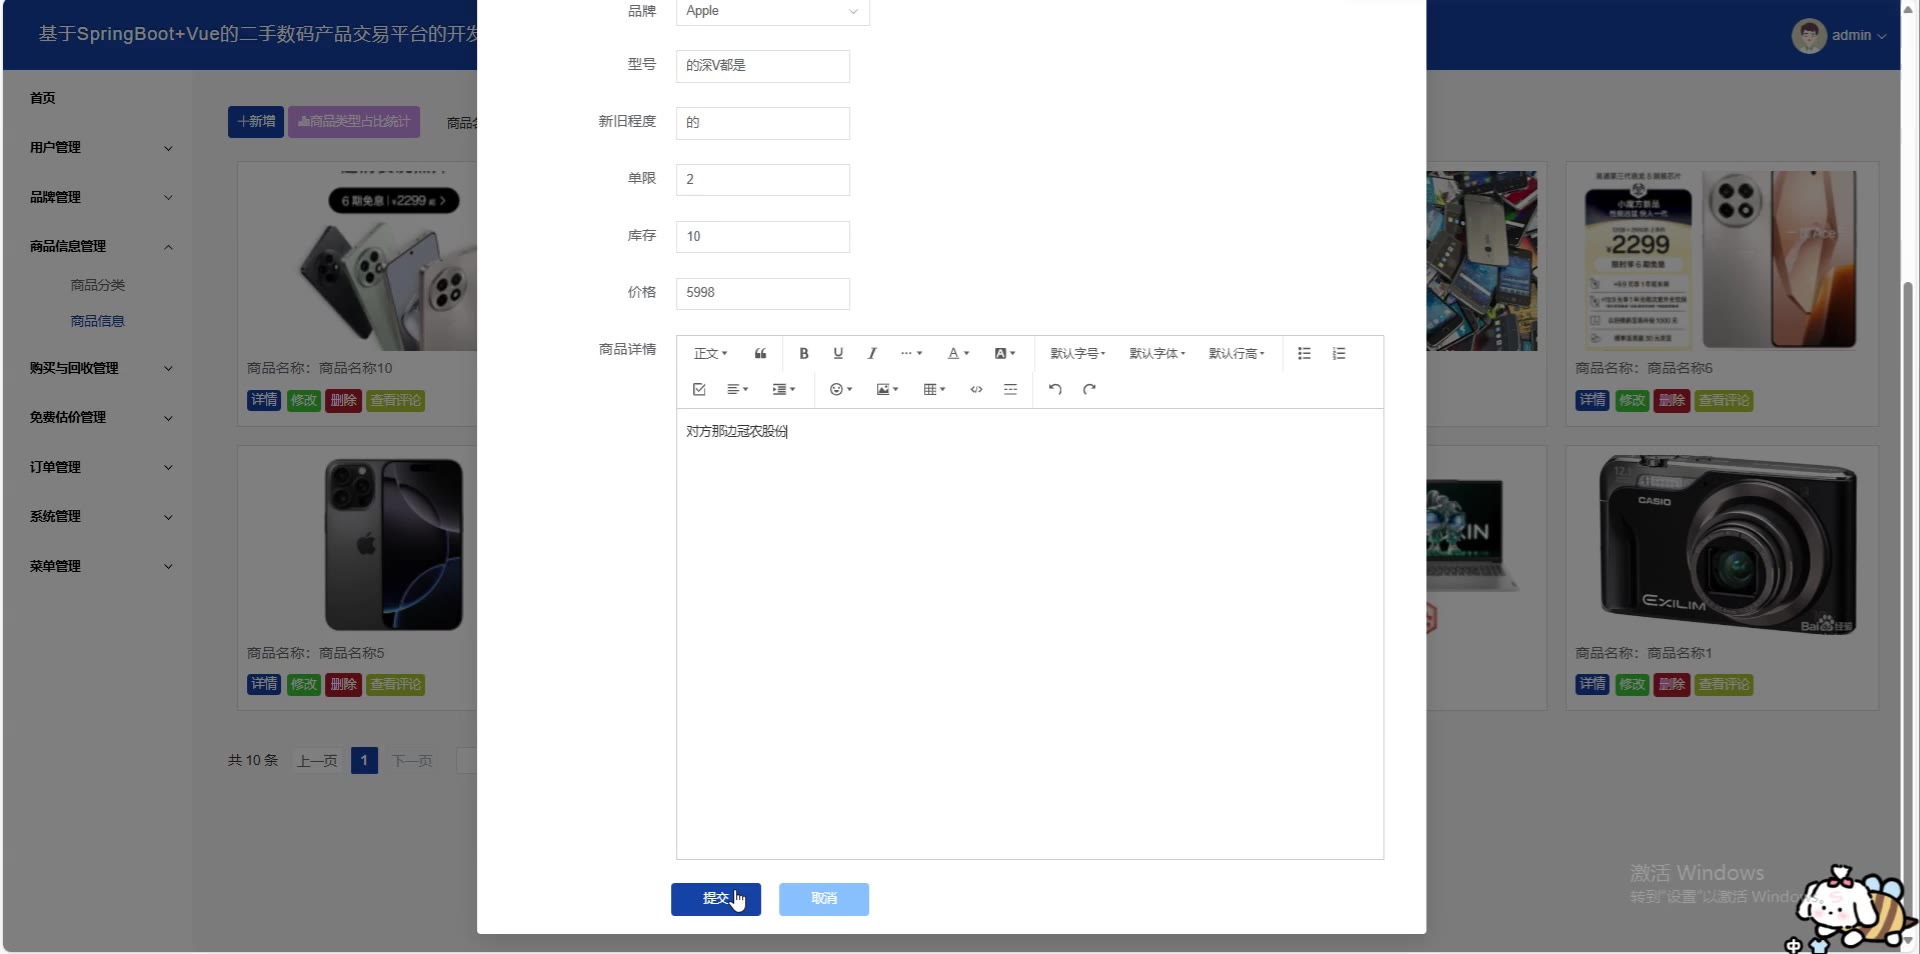
Task: Open the 默认字号 font size dropdown
Action: 1077,354
